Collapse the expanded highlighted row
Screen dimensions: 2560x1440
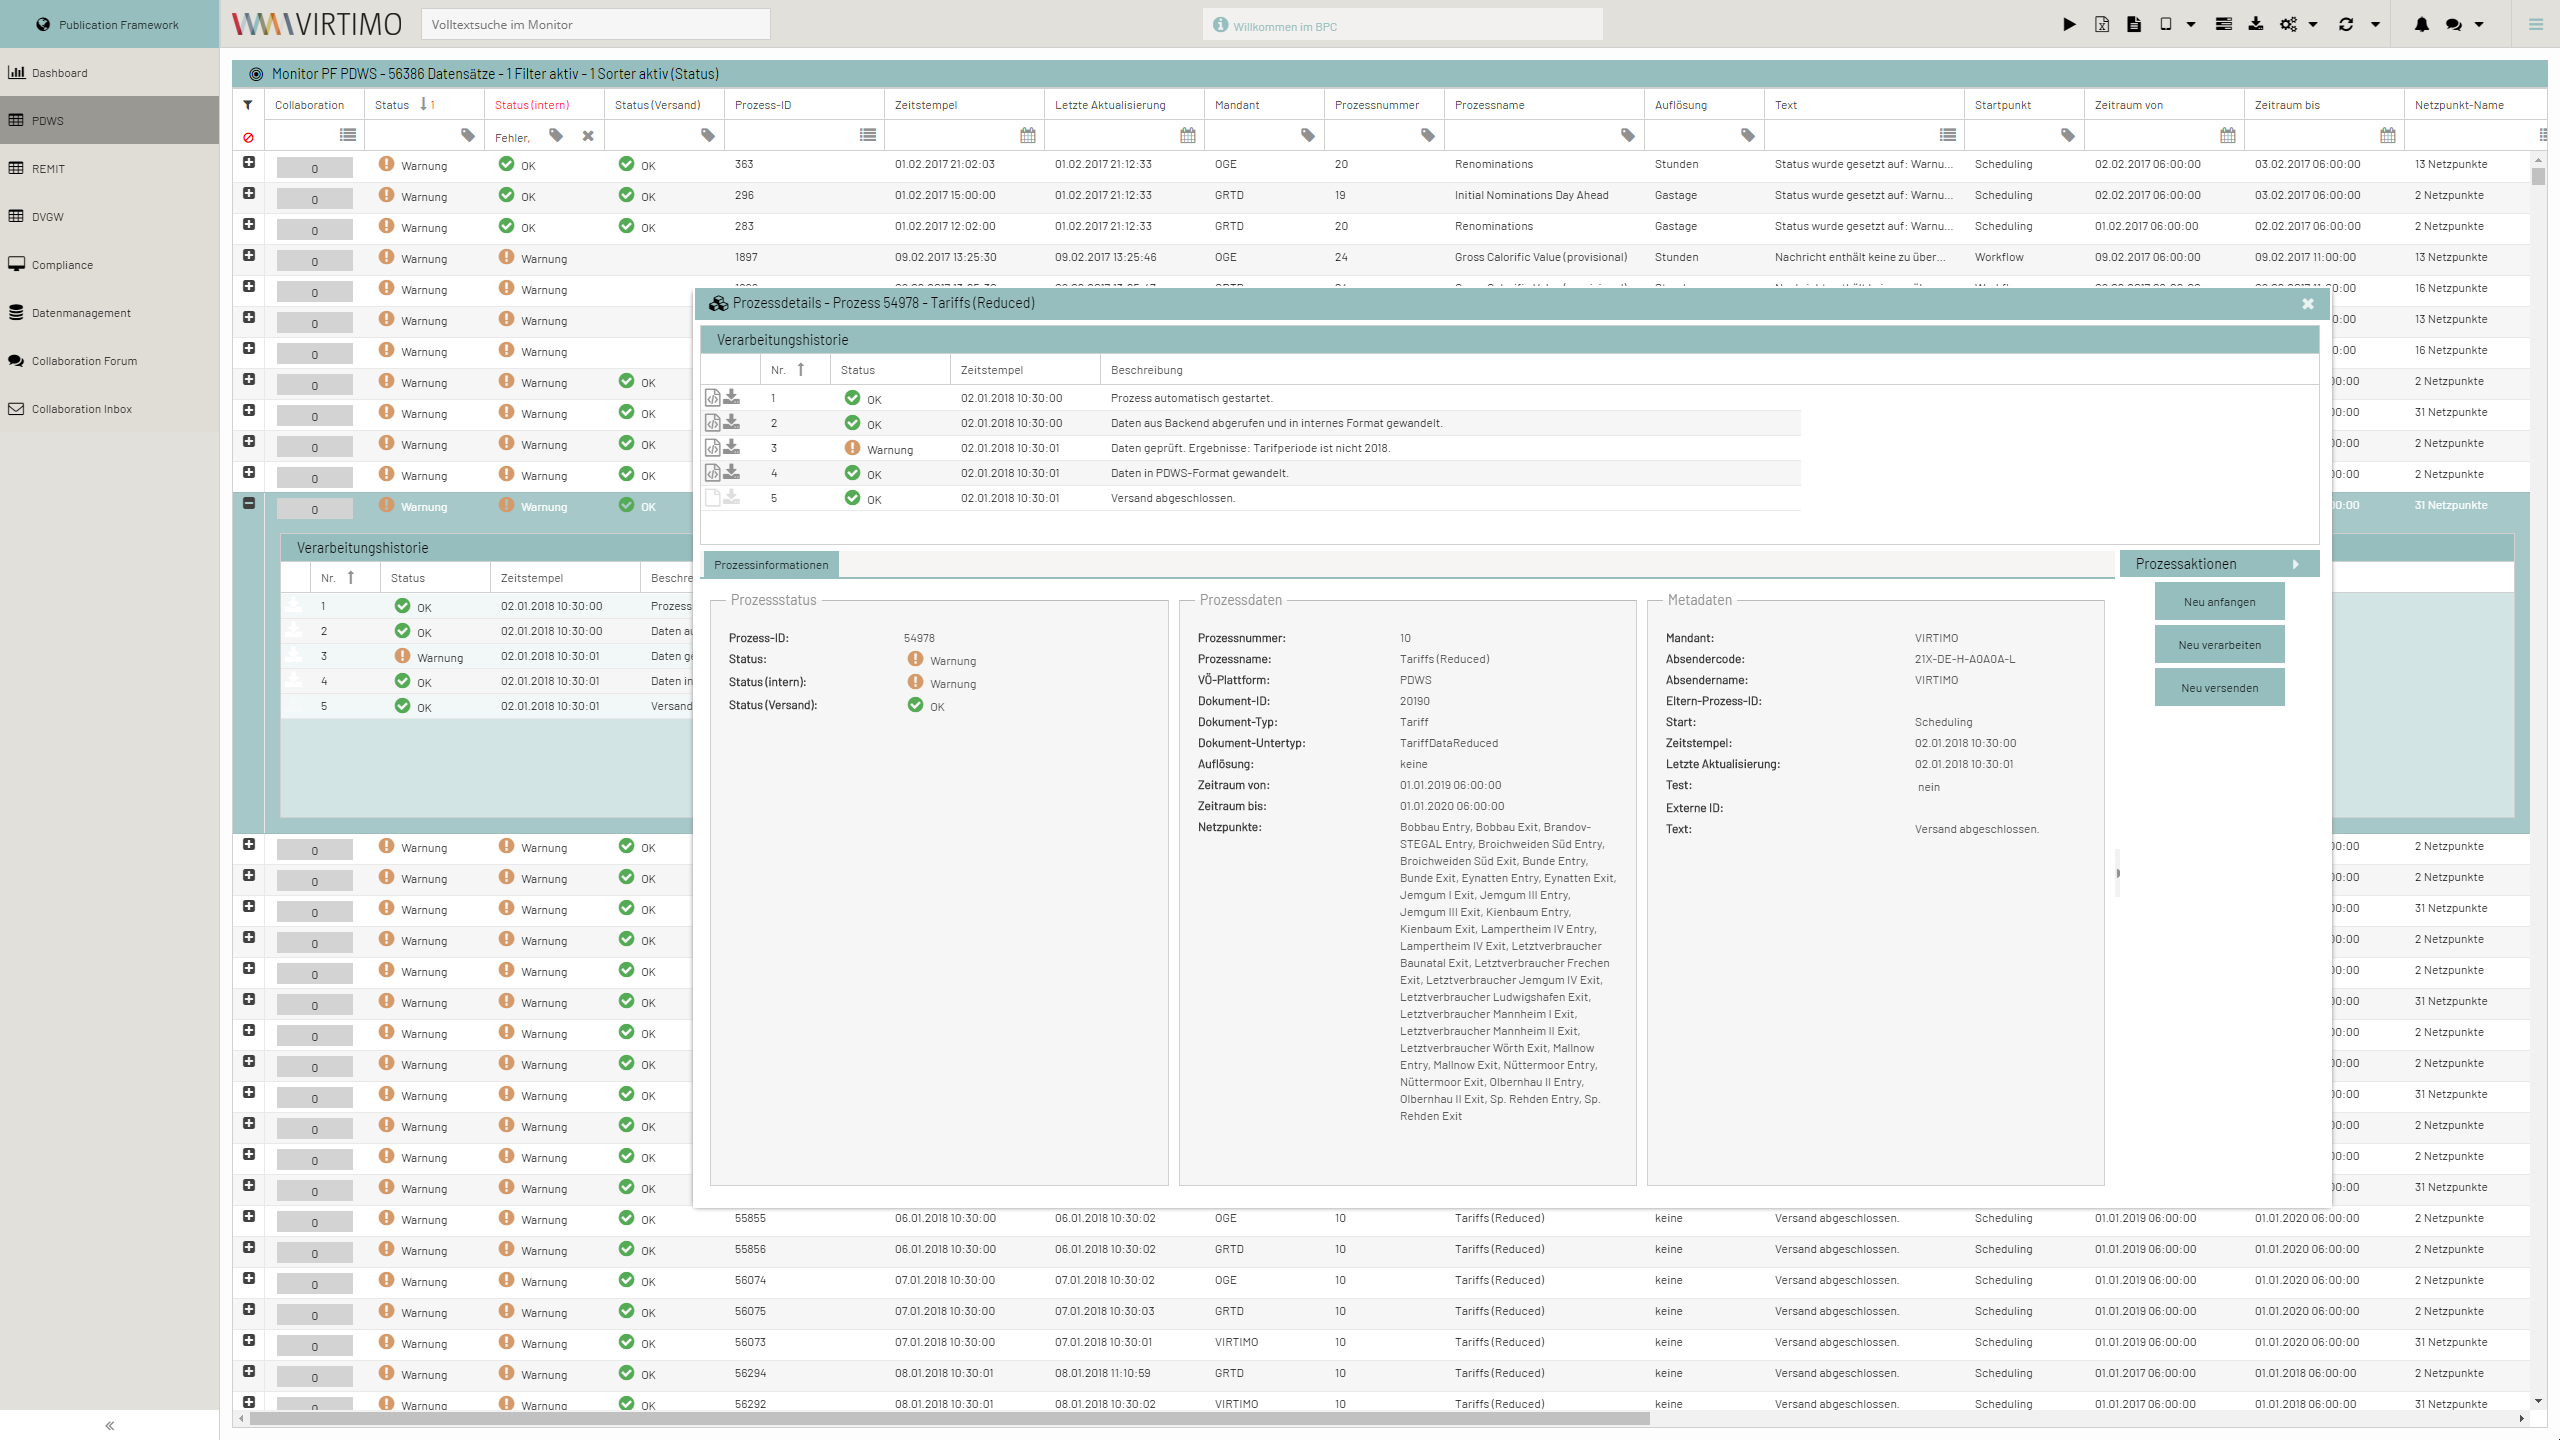pyautogui.click(x=248, y=504)
